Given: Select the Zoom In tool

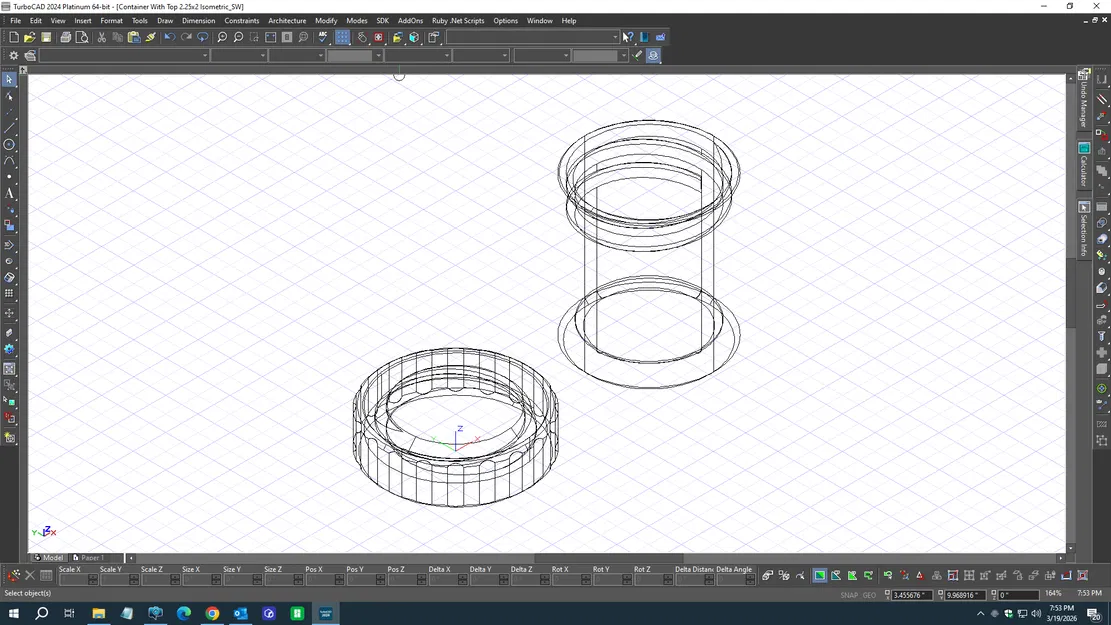Looking at the screenshot, I should click(x=222, y=37).
